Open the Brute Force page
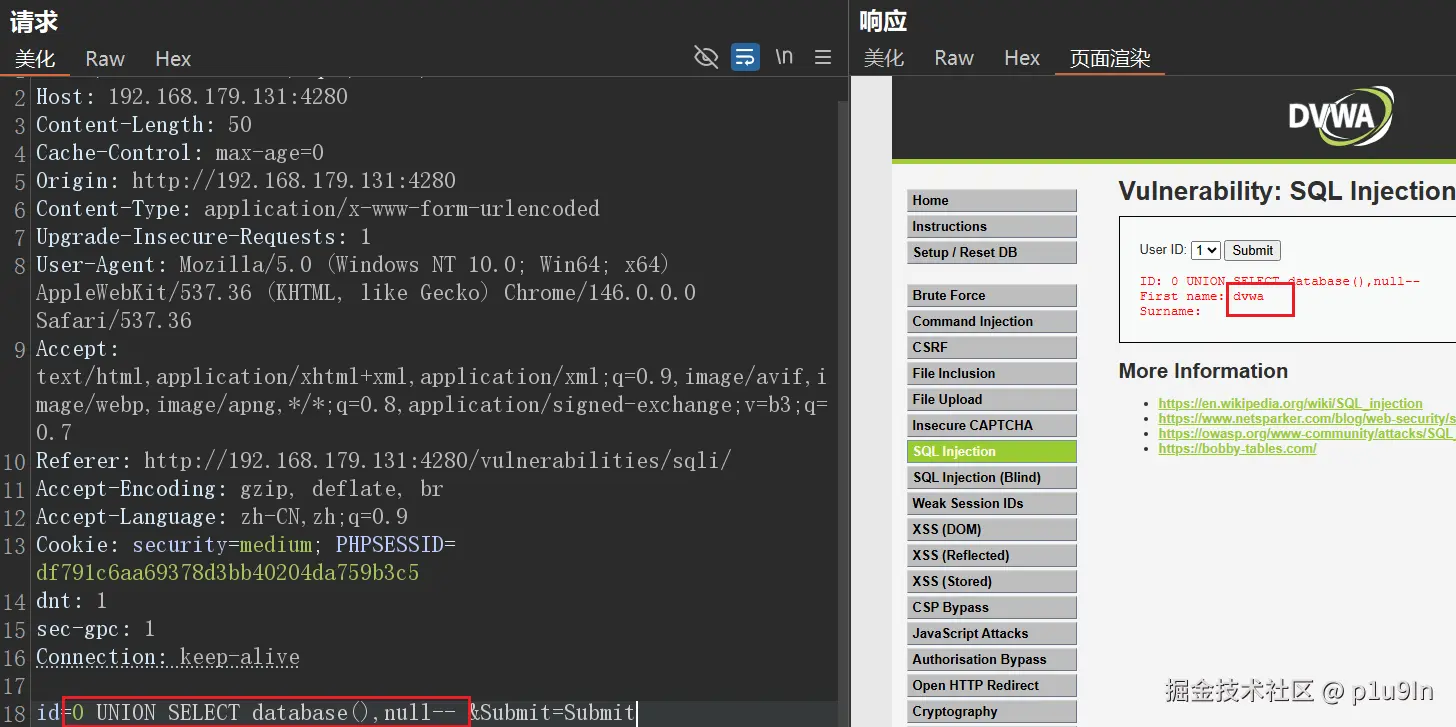 pyautogui.click(x=992, y=295)
